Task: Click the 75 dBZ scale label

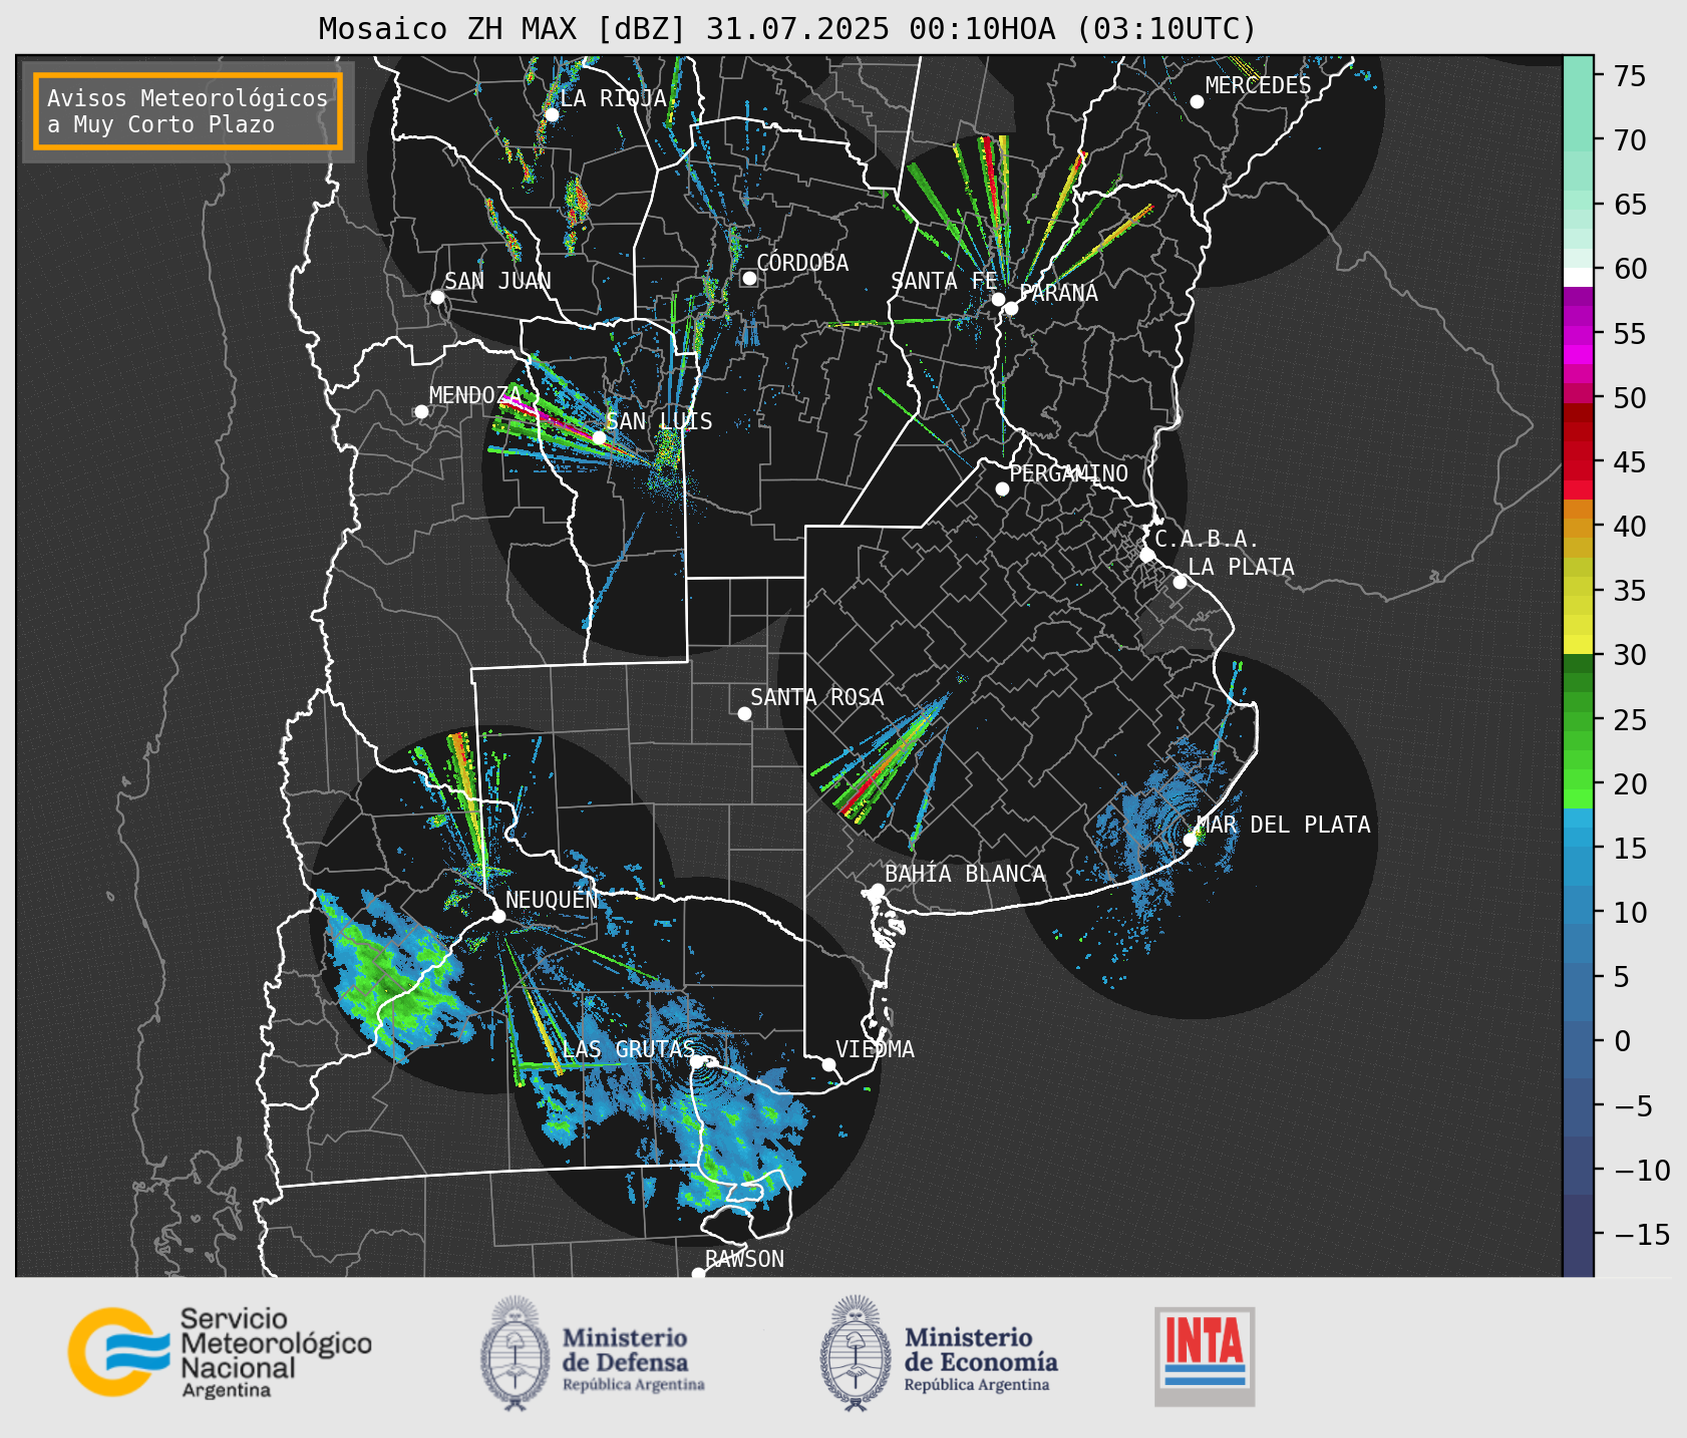Action: 1631,76
